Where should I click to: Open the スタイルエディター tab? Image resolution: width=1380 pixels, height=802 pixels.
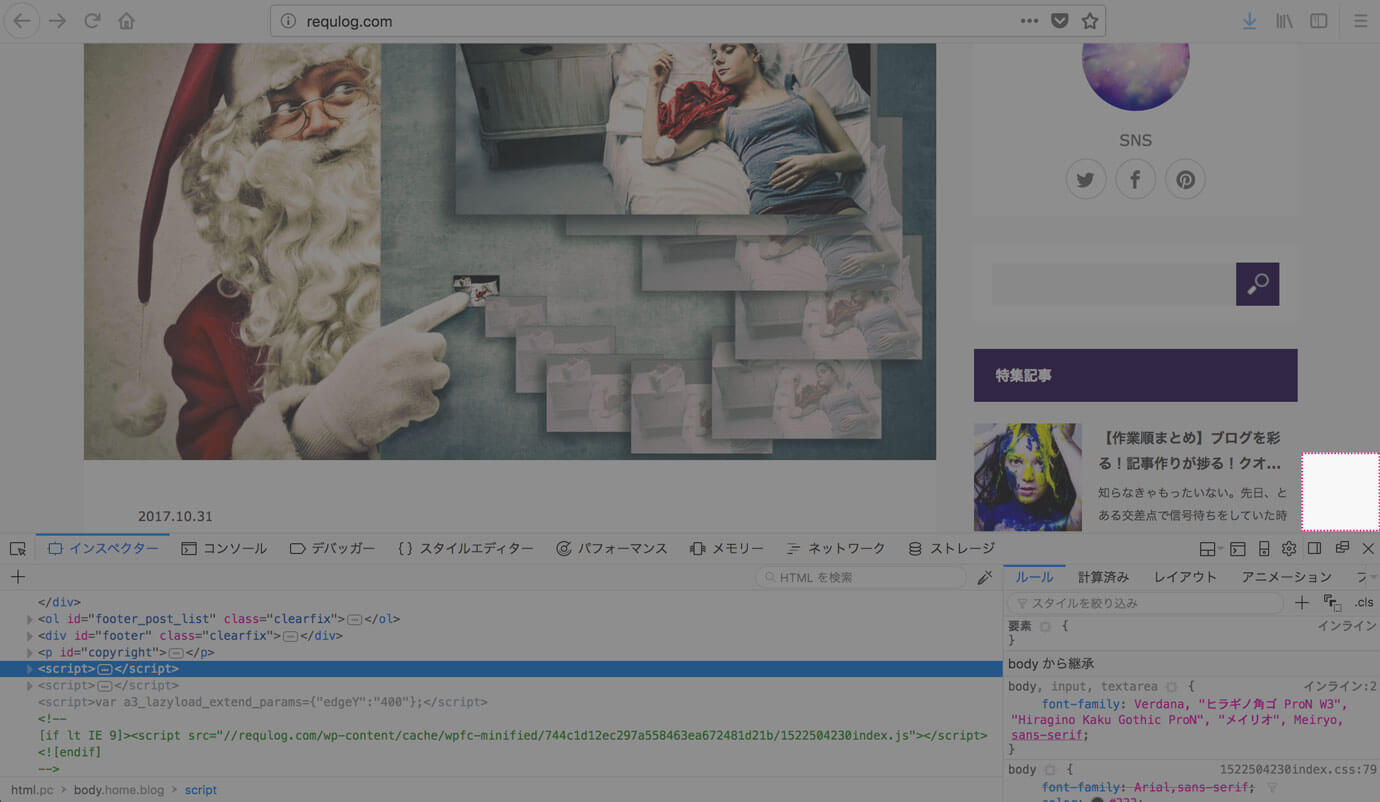pos(465,548)
